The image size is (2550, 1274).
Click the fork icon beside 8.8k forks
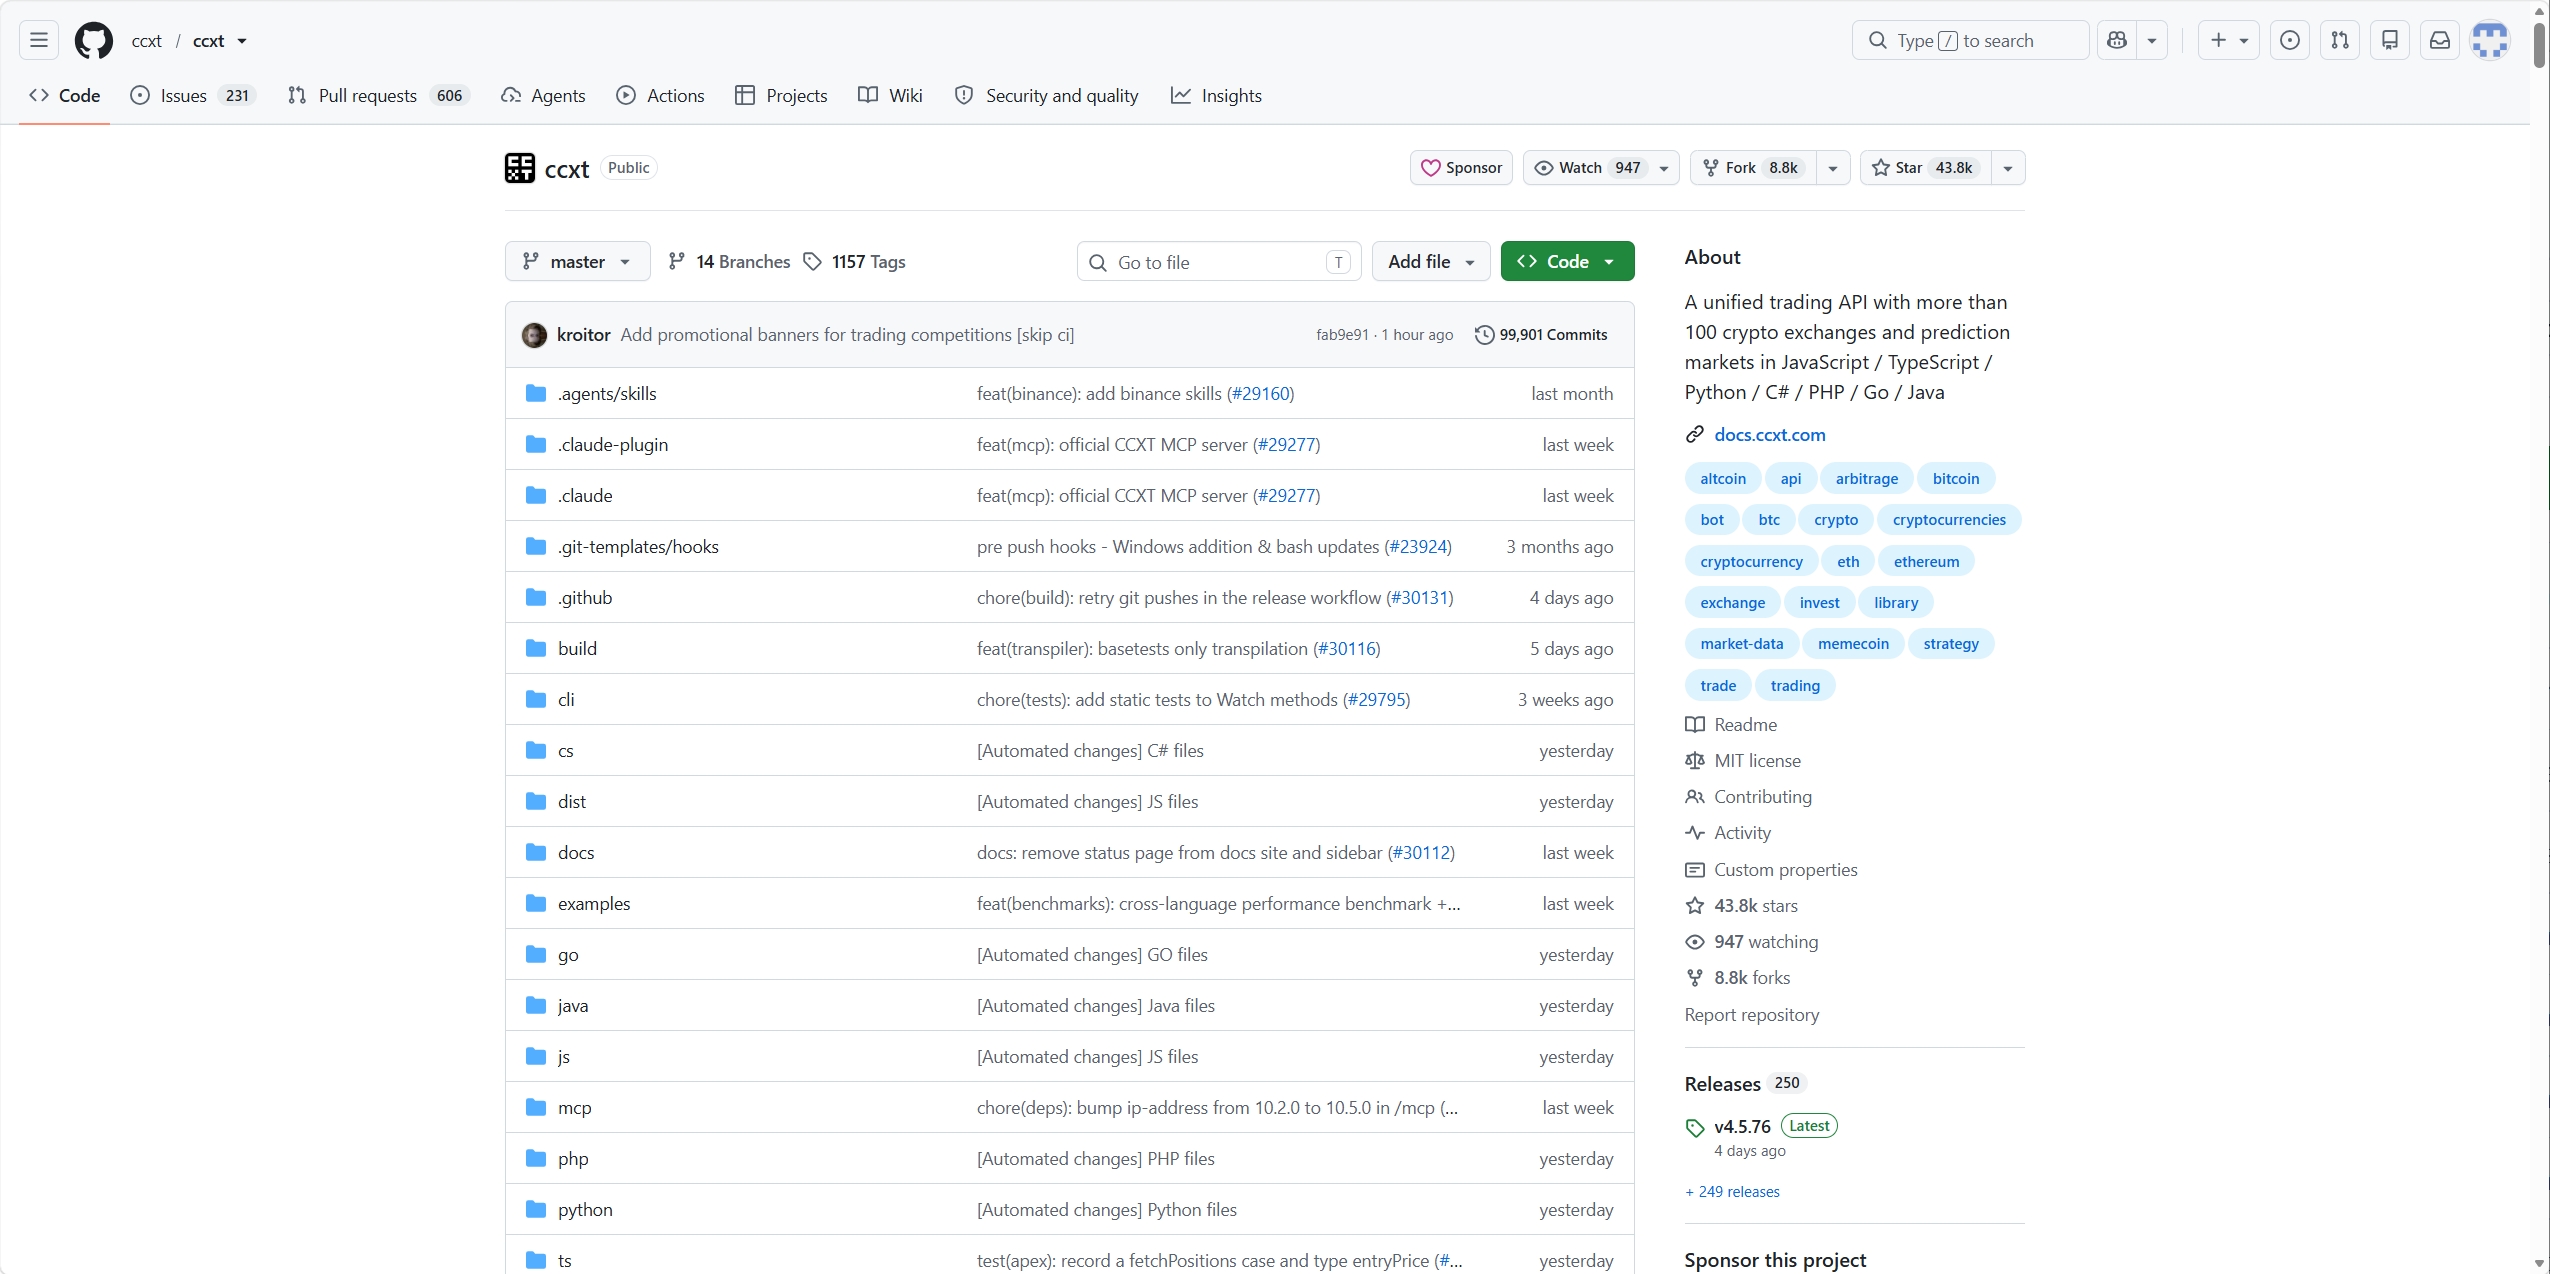[x=1695, y=977]
